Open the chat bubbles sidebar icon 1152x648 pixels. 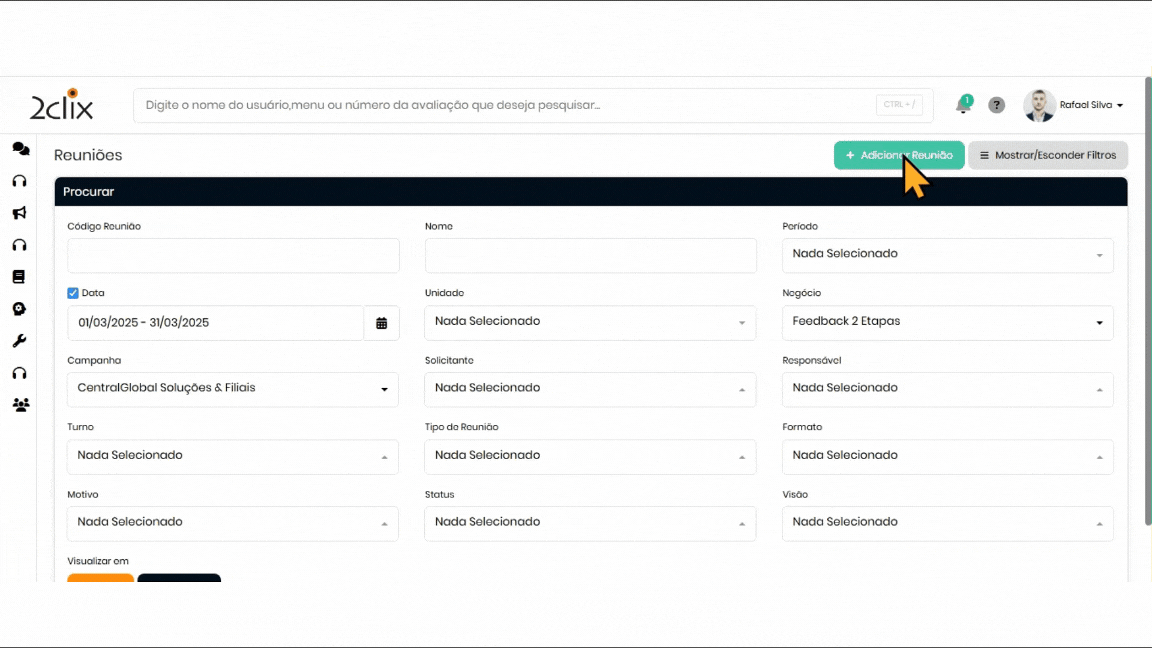(x=20, y=149)
